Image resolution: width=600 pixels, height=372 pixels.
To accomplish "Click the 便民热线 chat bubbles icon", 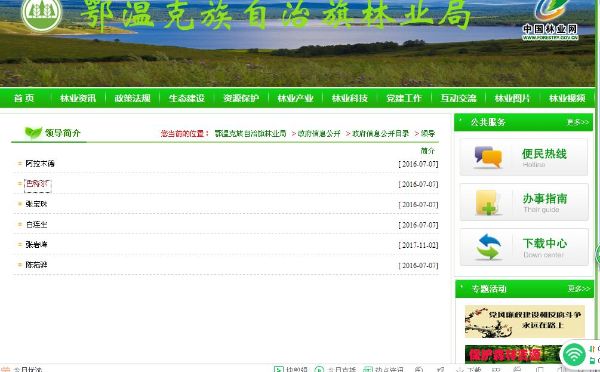I will click(488, 157).
